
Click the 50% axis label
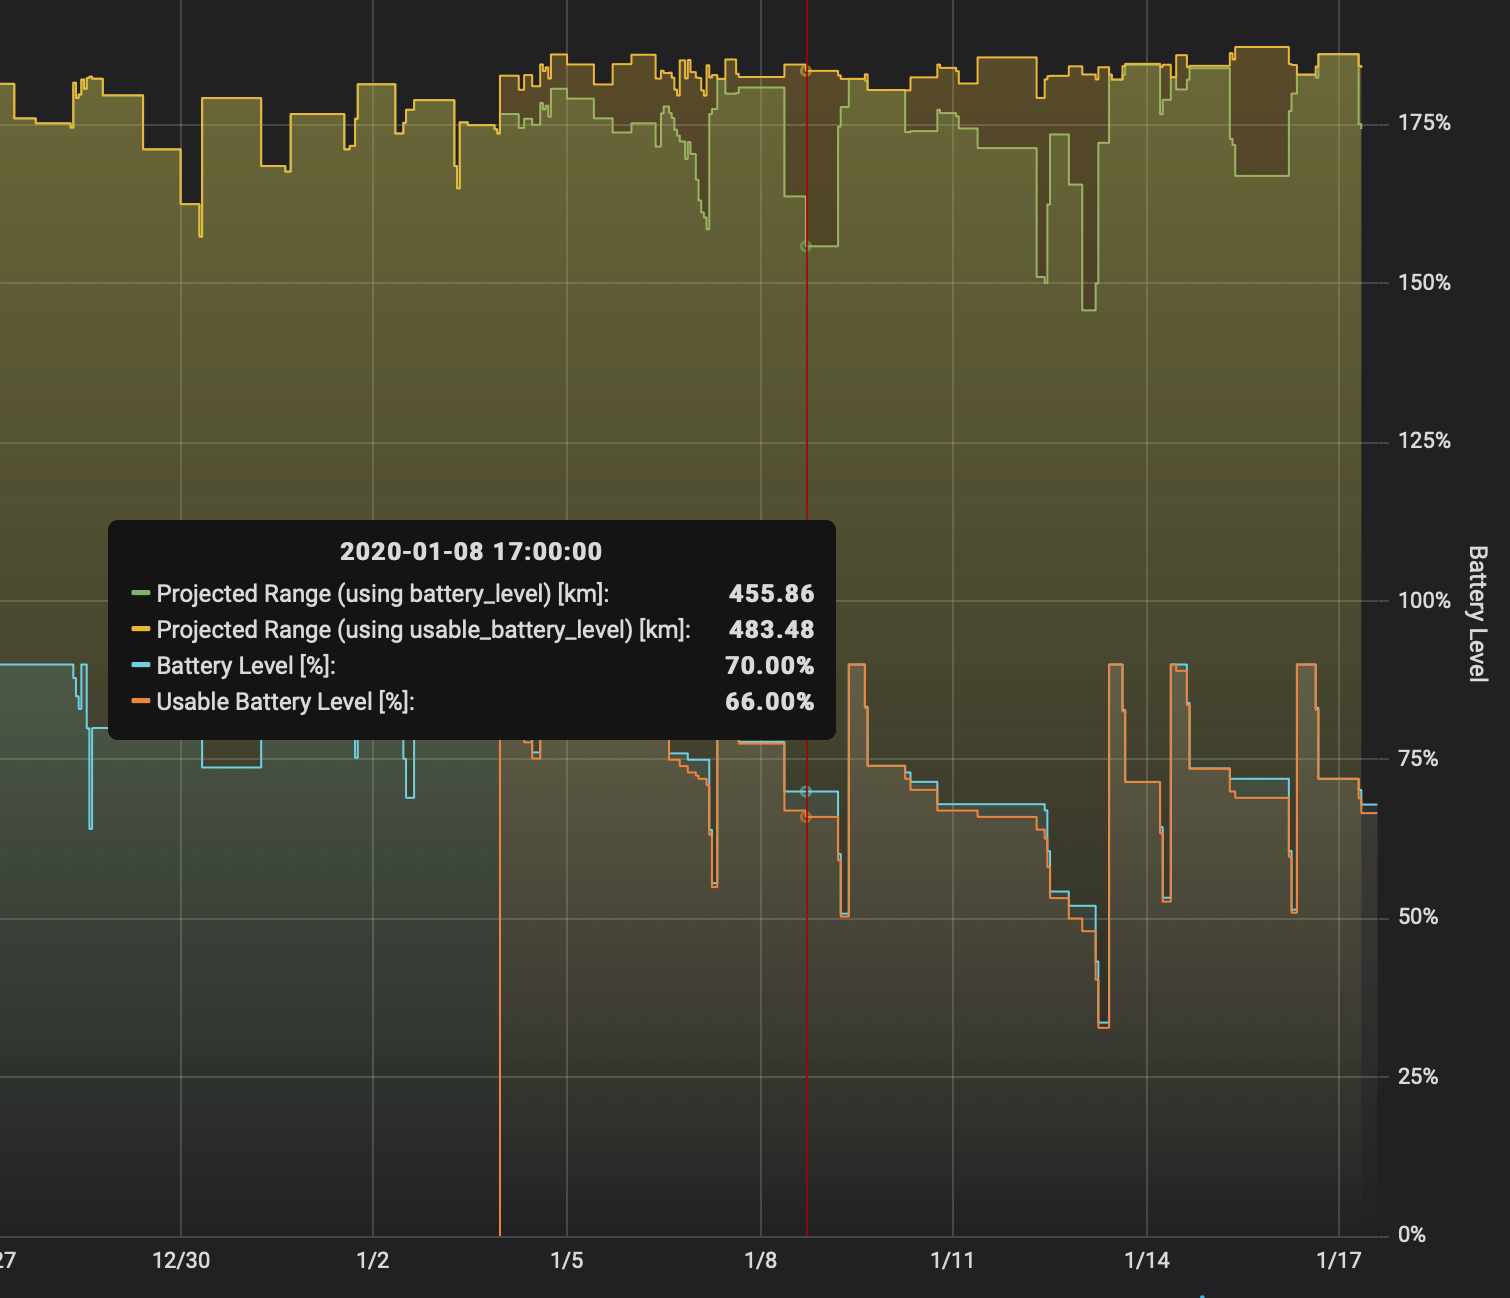pyautogui.click(x=1418, y=917)
